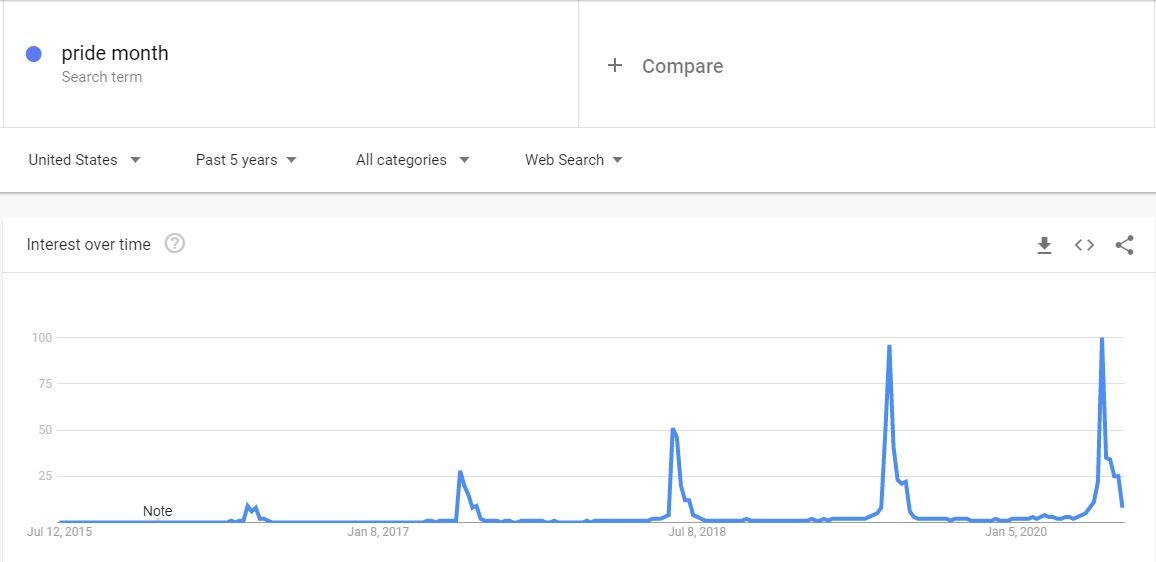Click the Note marker on the chart
Viewport: 1156px width, 562px height.
[157, 511]
